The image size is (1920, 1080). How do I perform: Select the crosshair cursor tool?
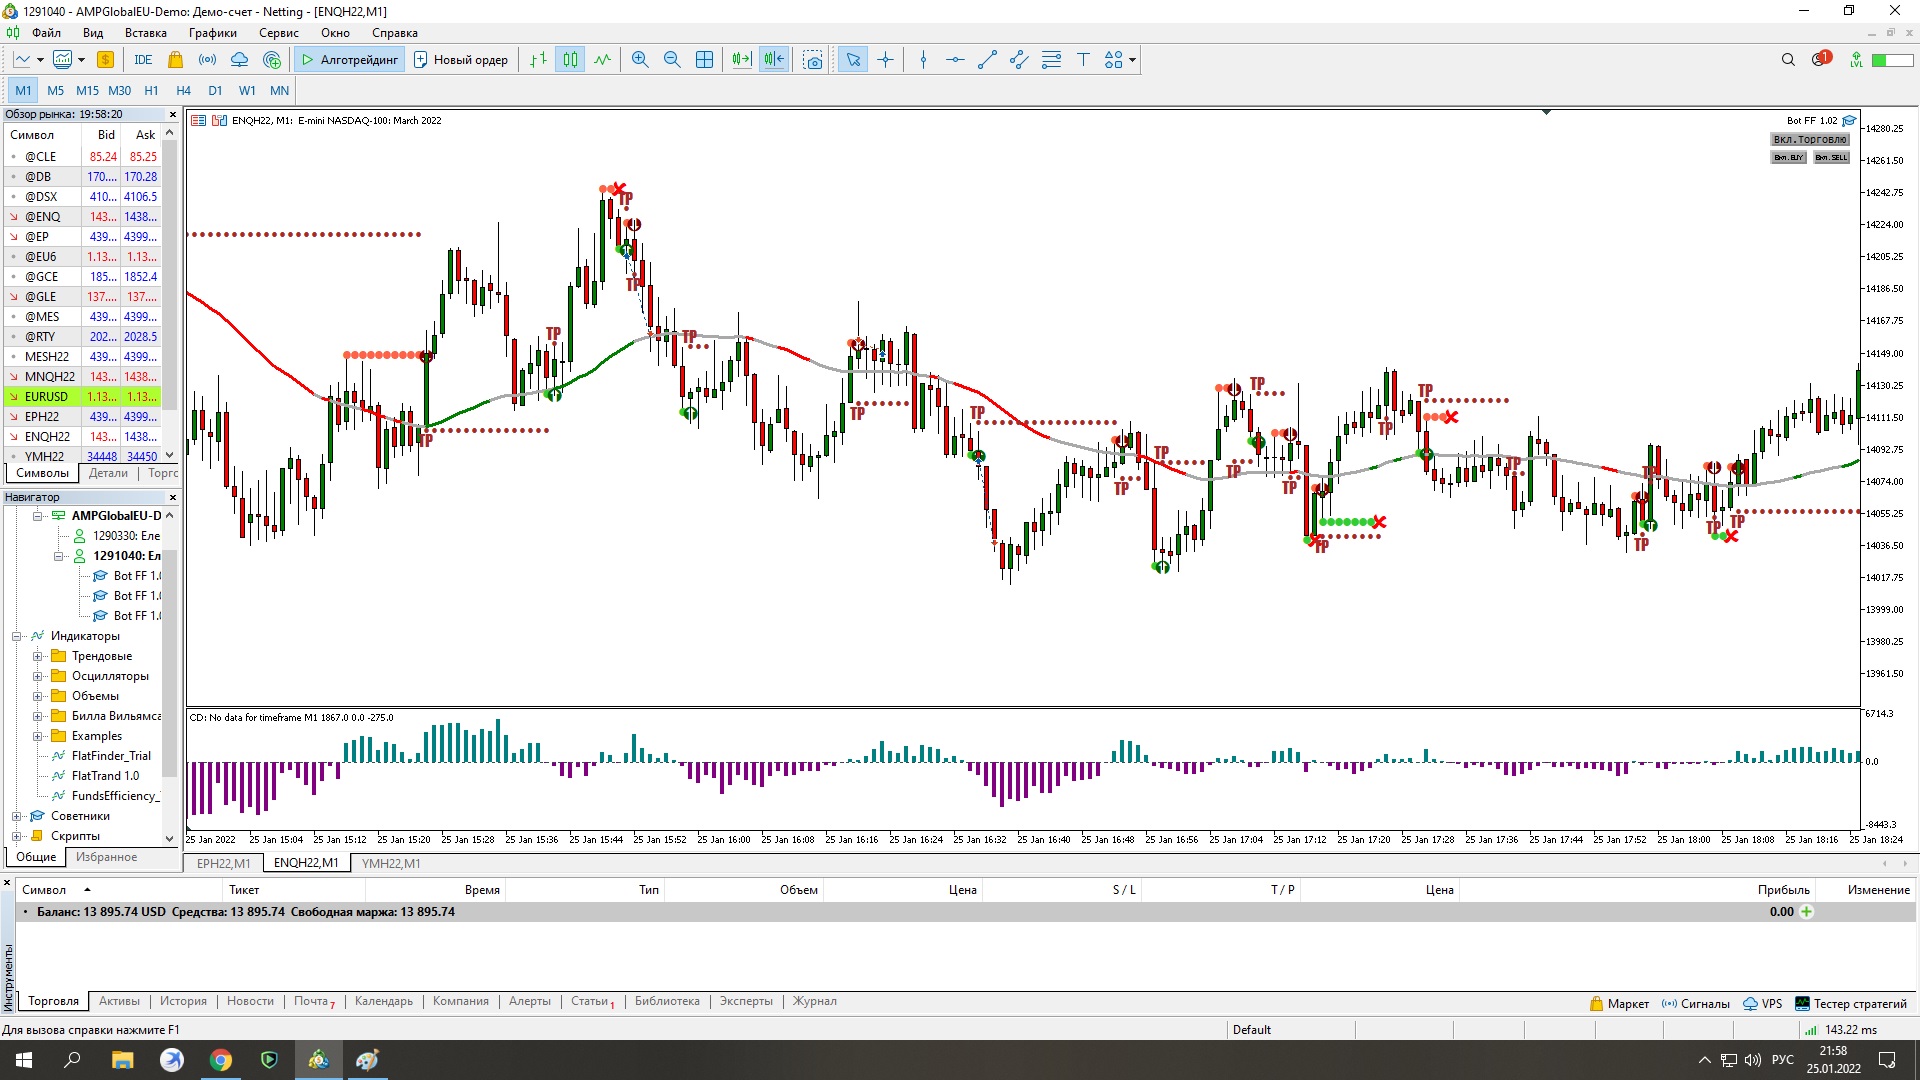click(x=885, y=60)
